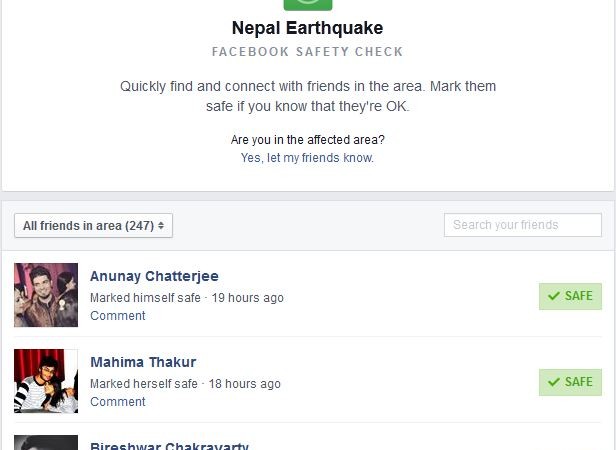616x450 pixels.
Task: Open the All friends in area dropdown
Action: click(94, 226)
